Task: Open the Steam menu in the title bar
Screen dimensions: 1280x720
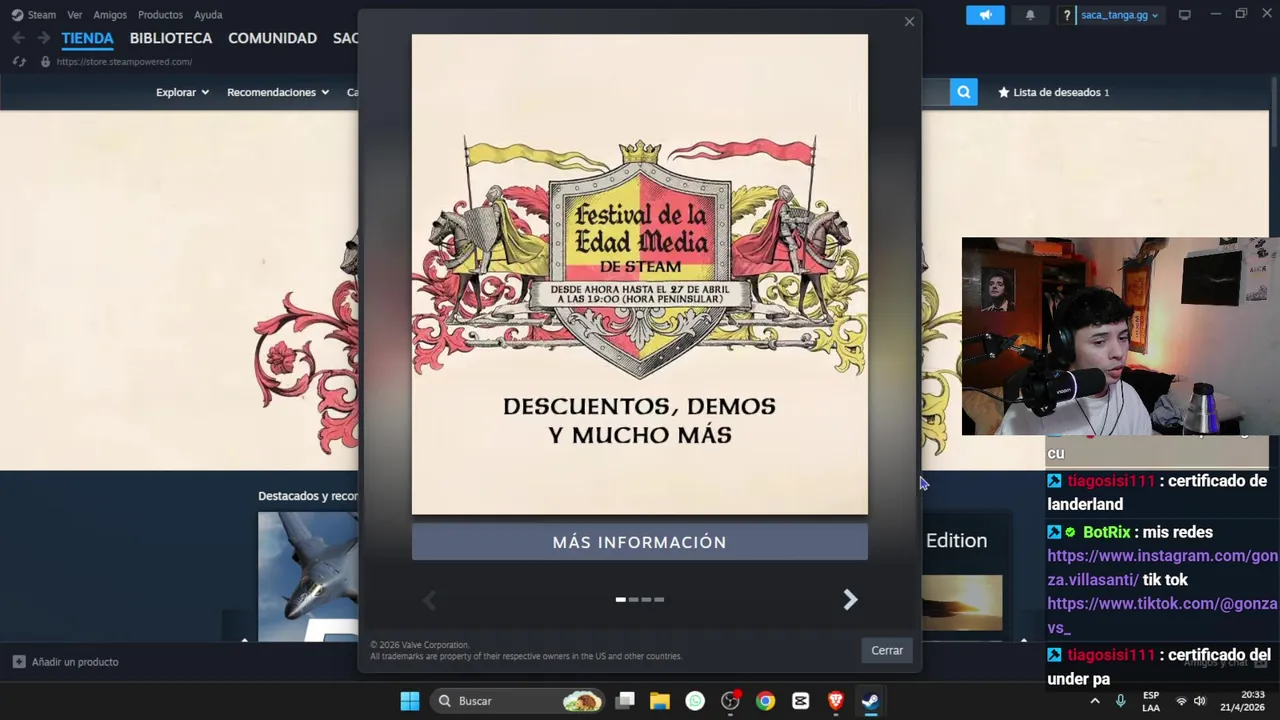Action: pyautogui.click(x=34, y=15)
